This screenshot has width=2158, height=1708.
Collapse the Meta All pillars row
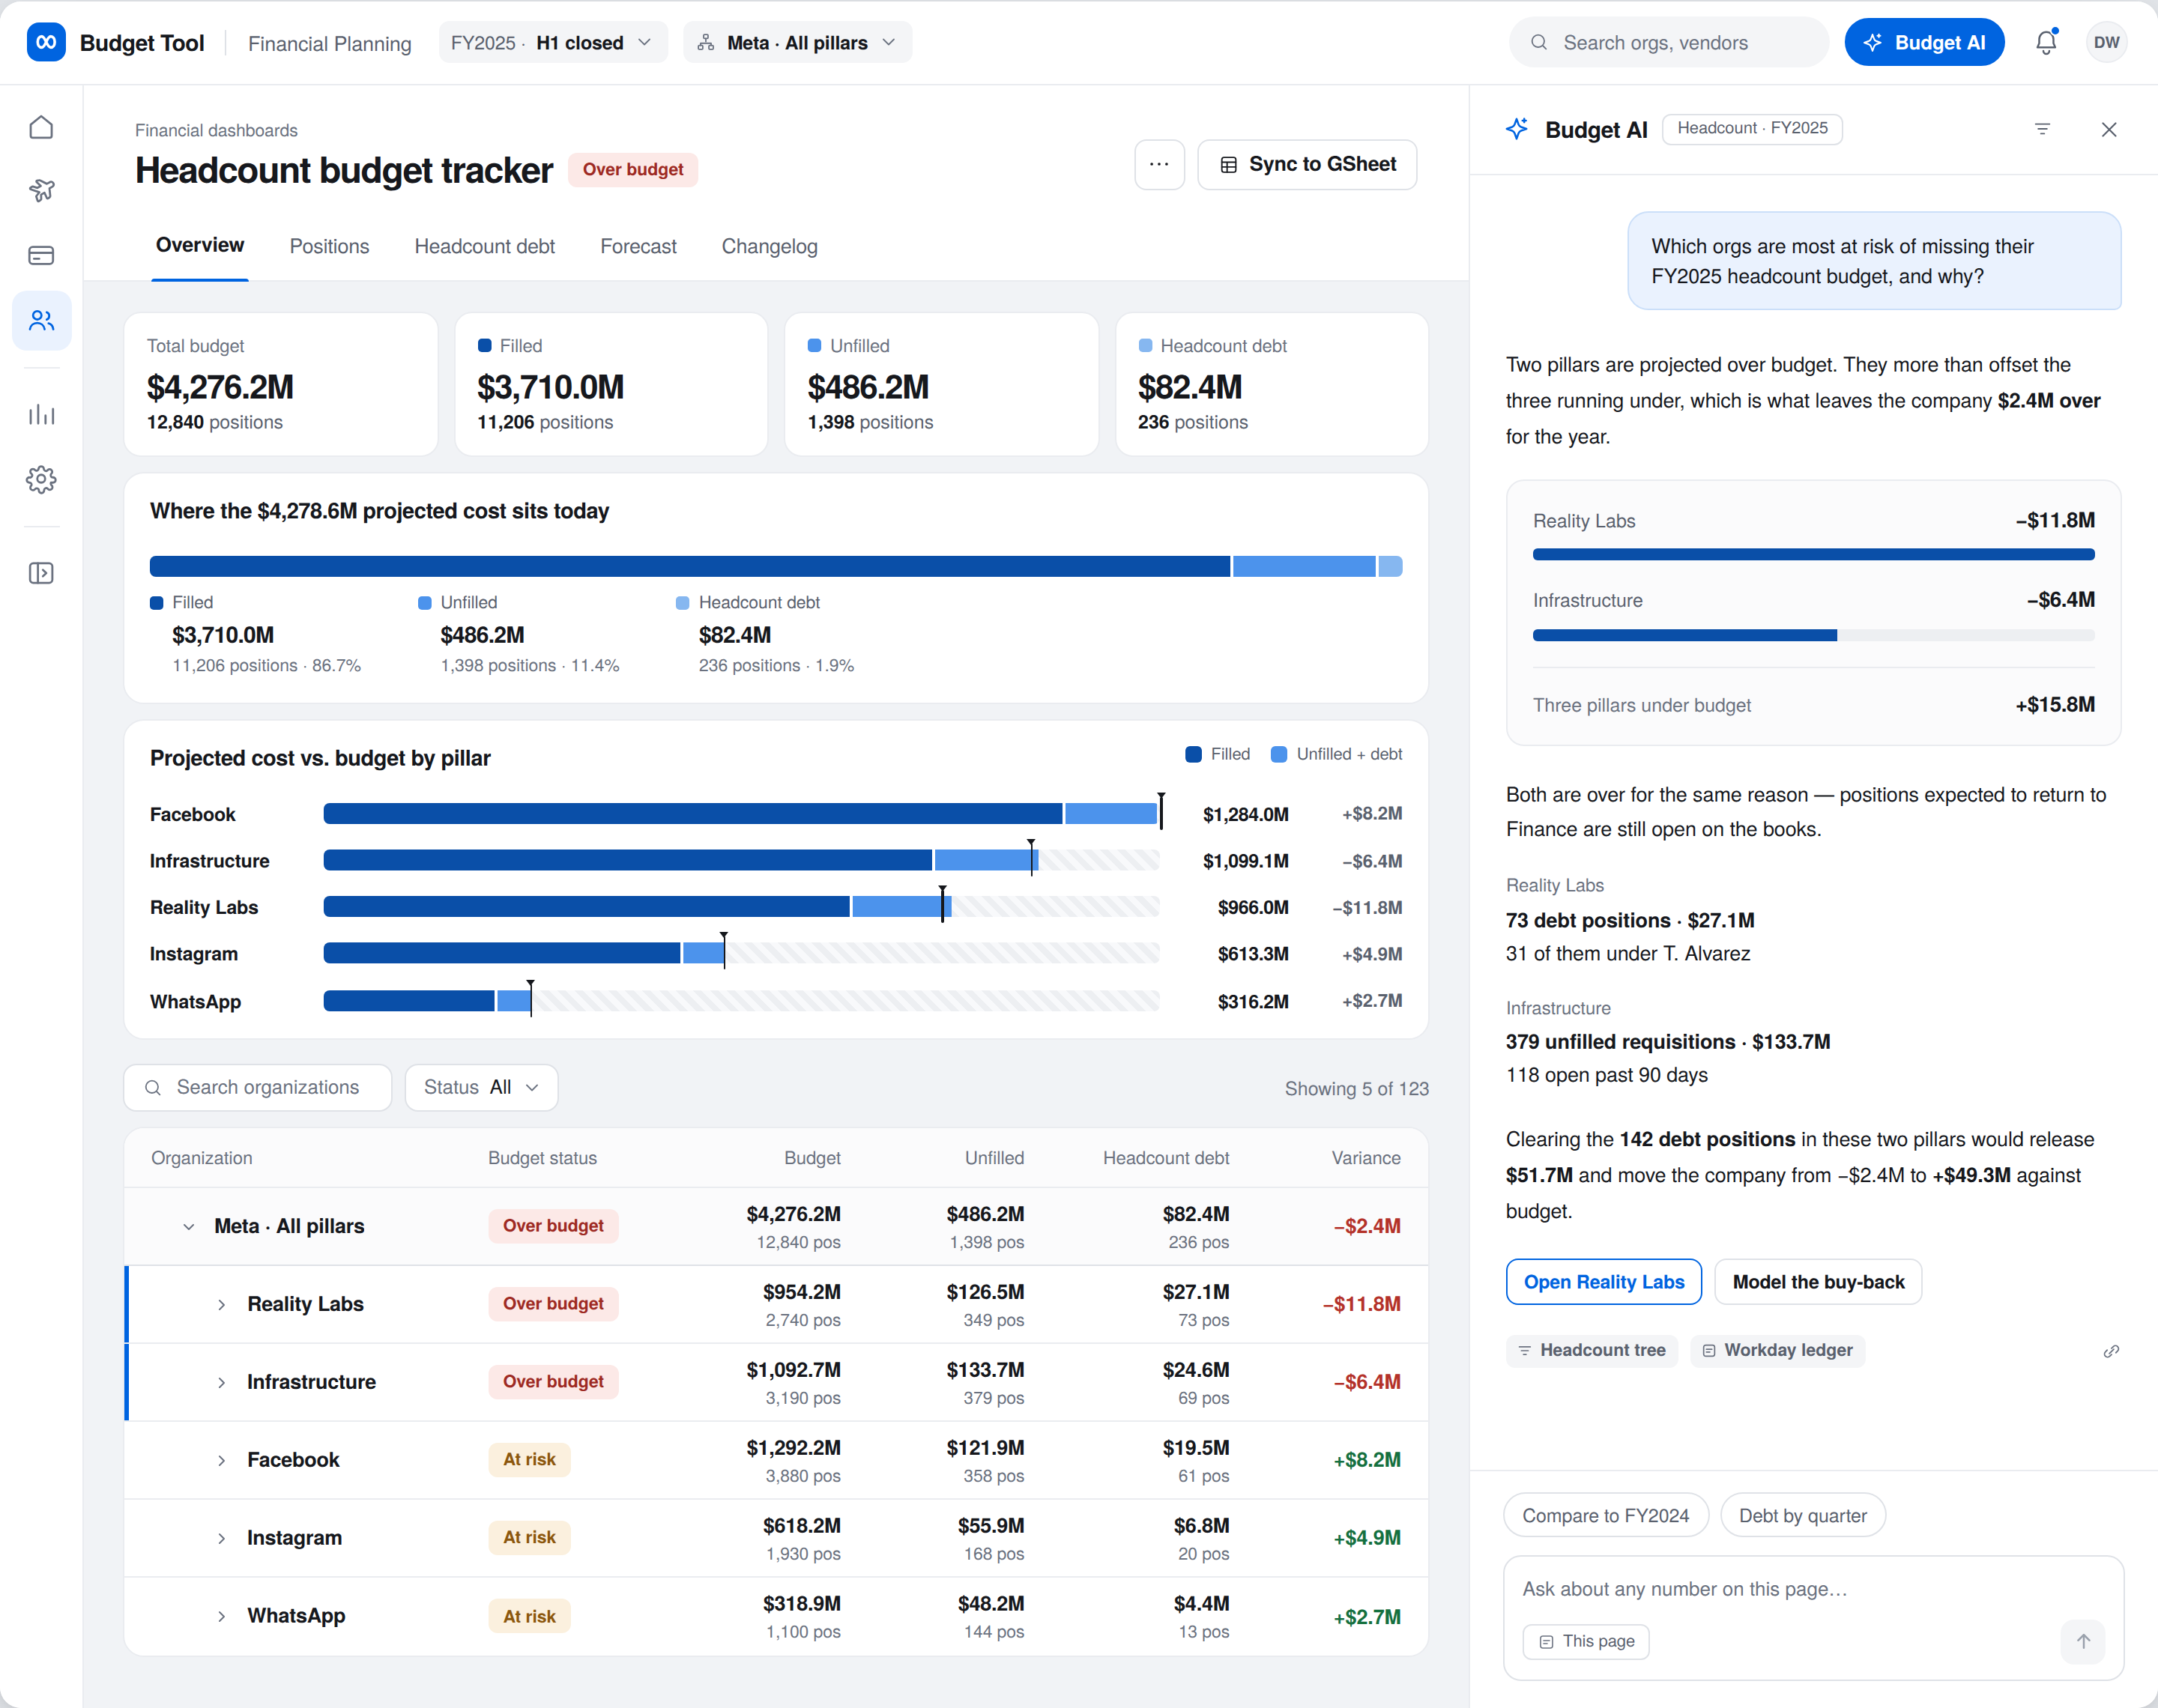pyautogui.click(x=188, y=1226)
